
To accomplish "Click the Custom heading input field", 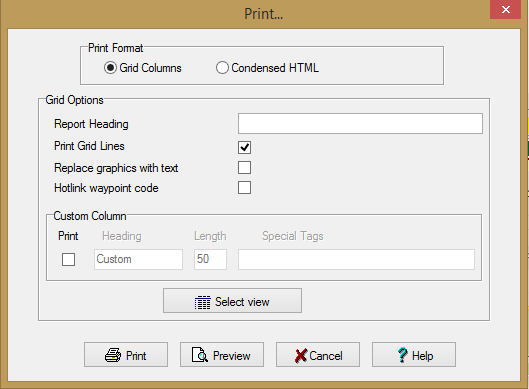I will (138, 259).
